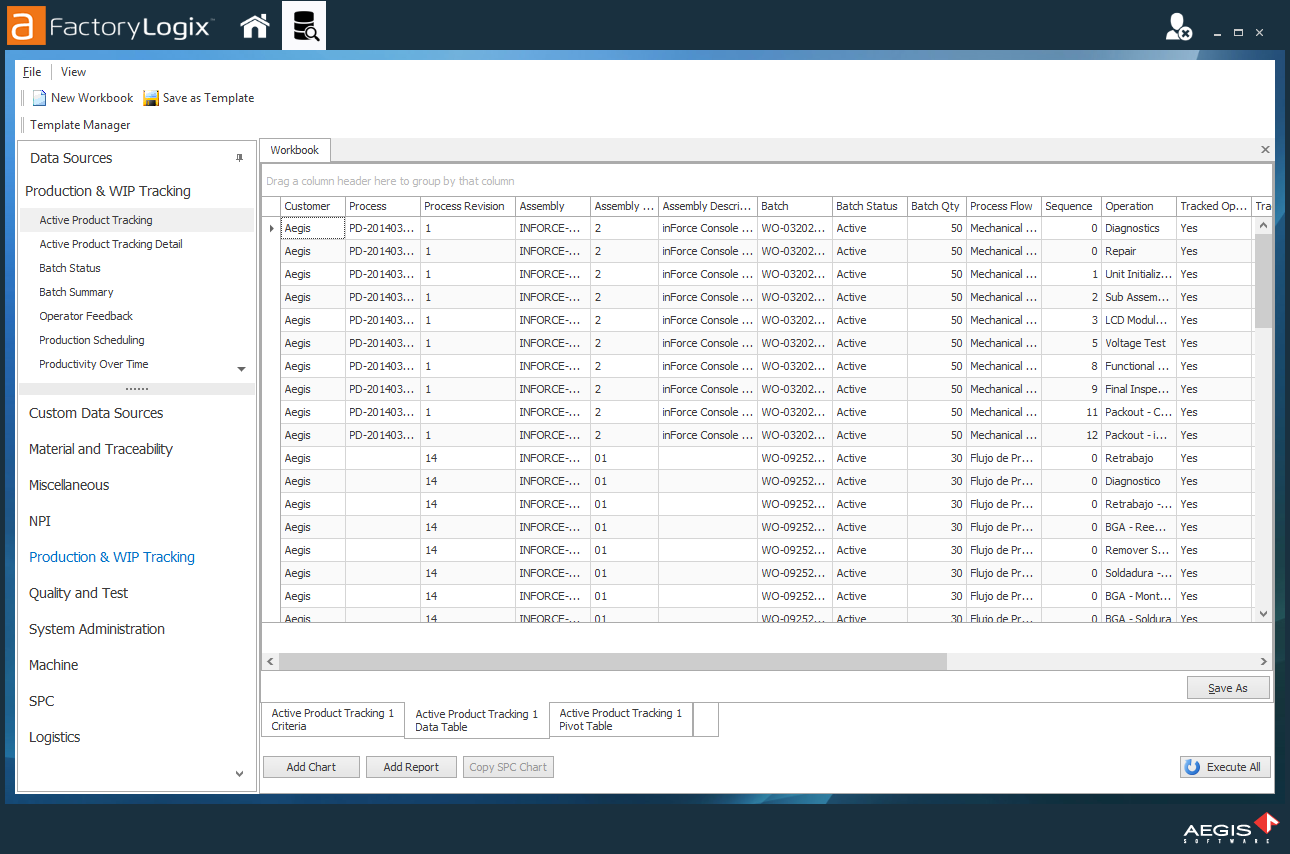Click the user account icon at top right

tap(1177, 26)
